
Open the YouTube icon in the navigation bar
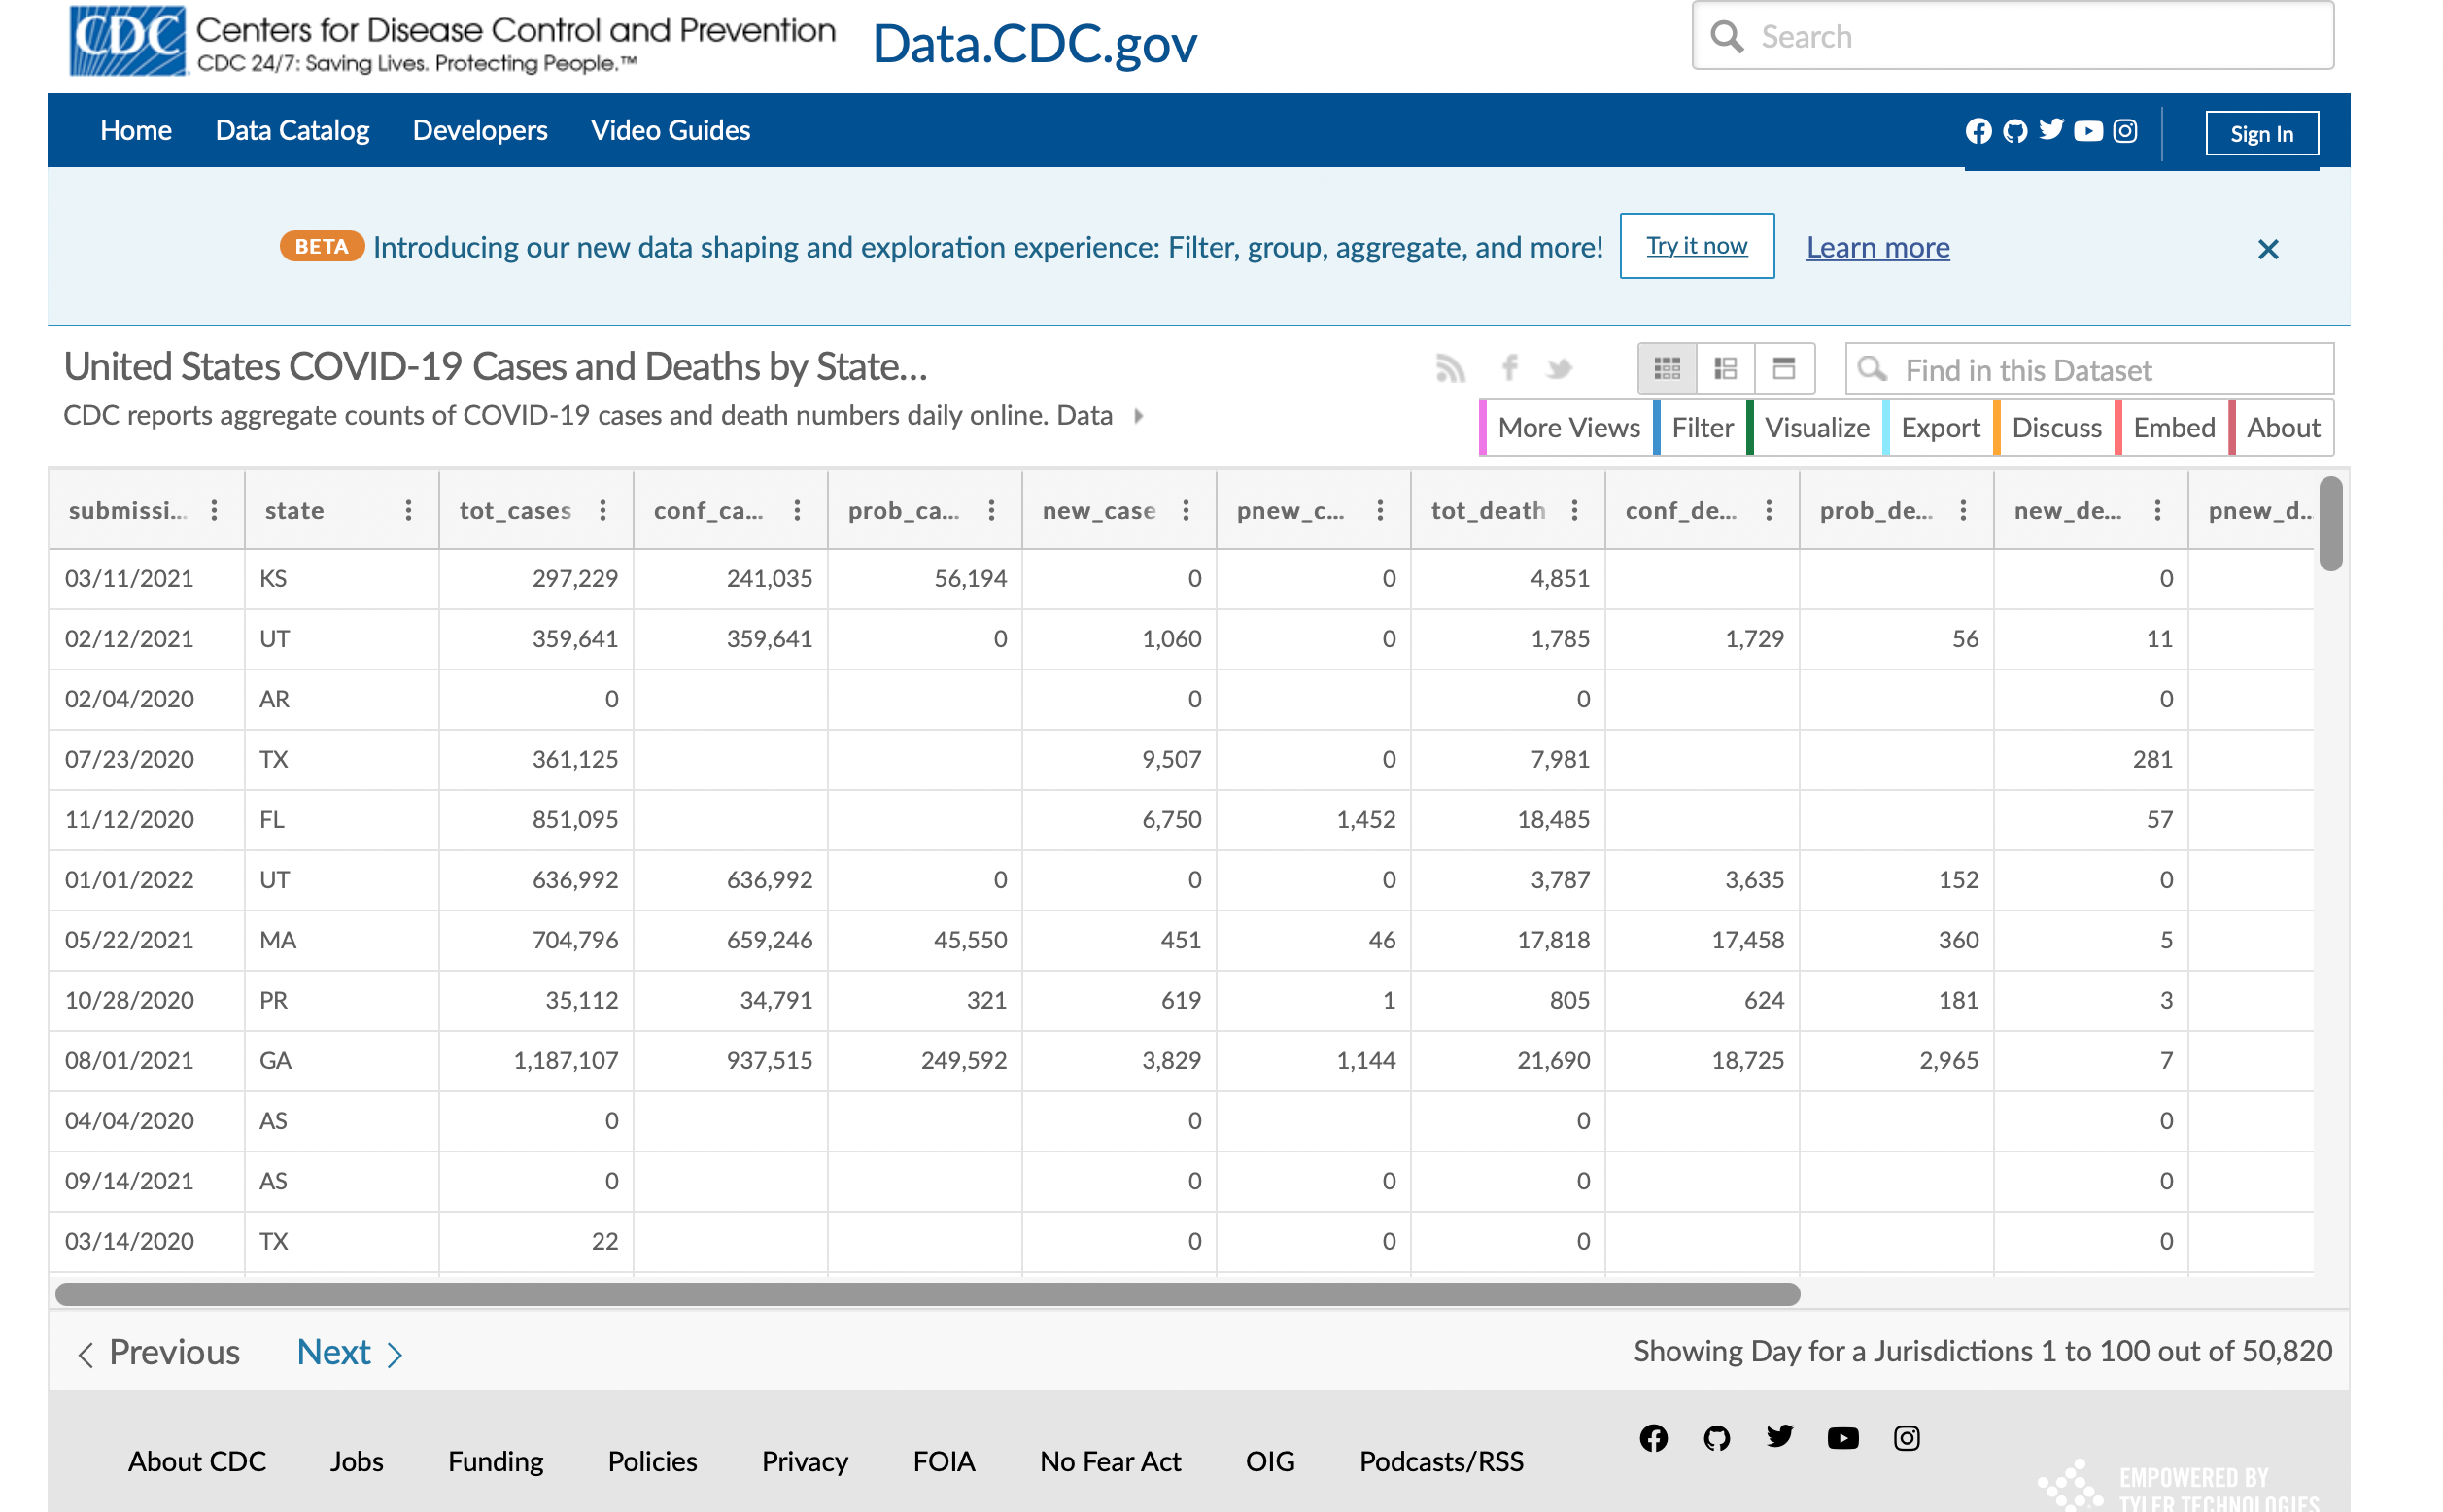click(2087, 131)
